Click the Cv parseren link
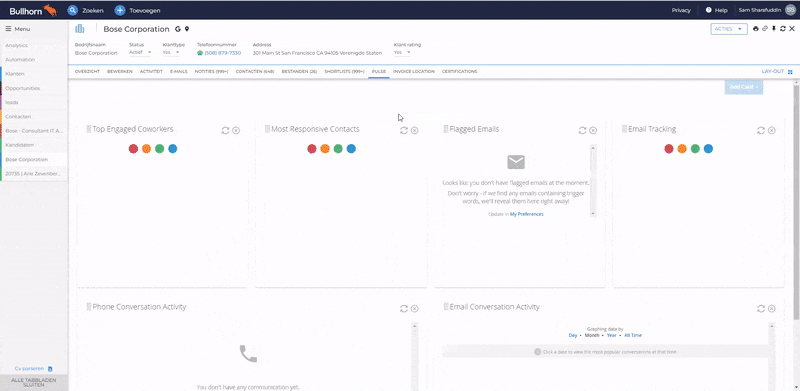Viewport: 800px width, 391px height. pyautogui.click(x=30, y=369)
